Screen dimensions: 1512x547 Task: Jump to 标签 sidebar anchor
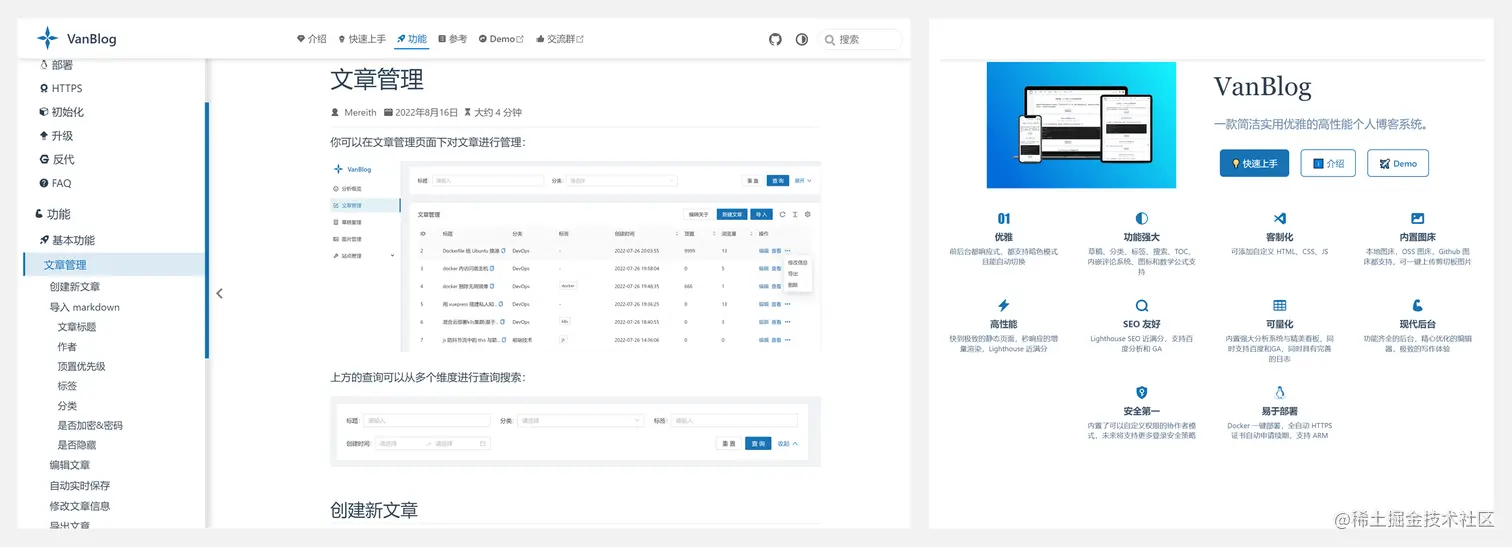tap(67, 386)
